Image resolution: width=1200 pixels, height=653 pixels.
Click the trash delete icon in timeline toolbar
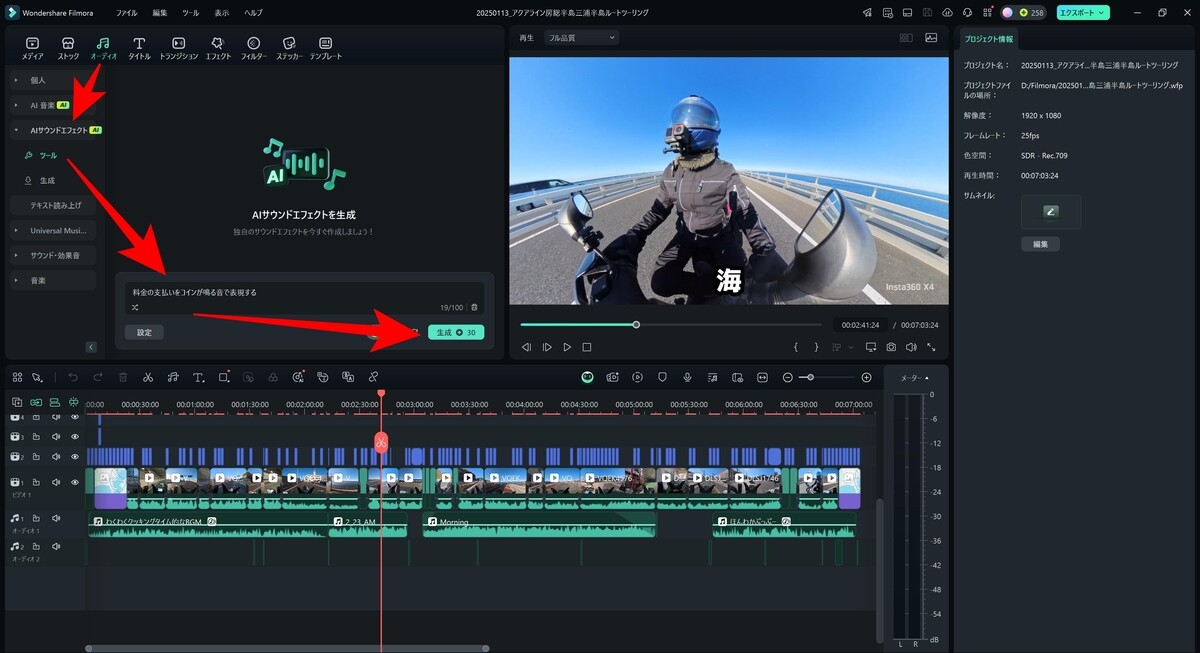(123, 377)
